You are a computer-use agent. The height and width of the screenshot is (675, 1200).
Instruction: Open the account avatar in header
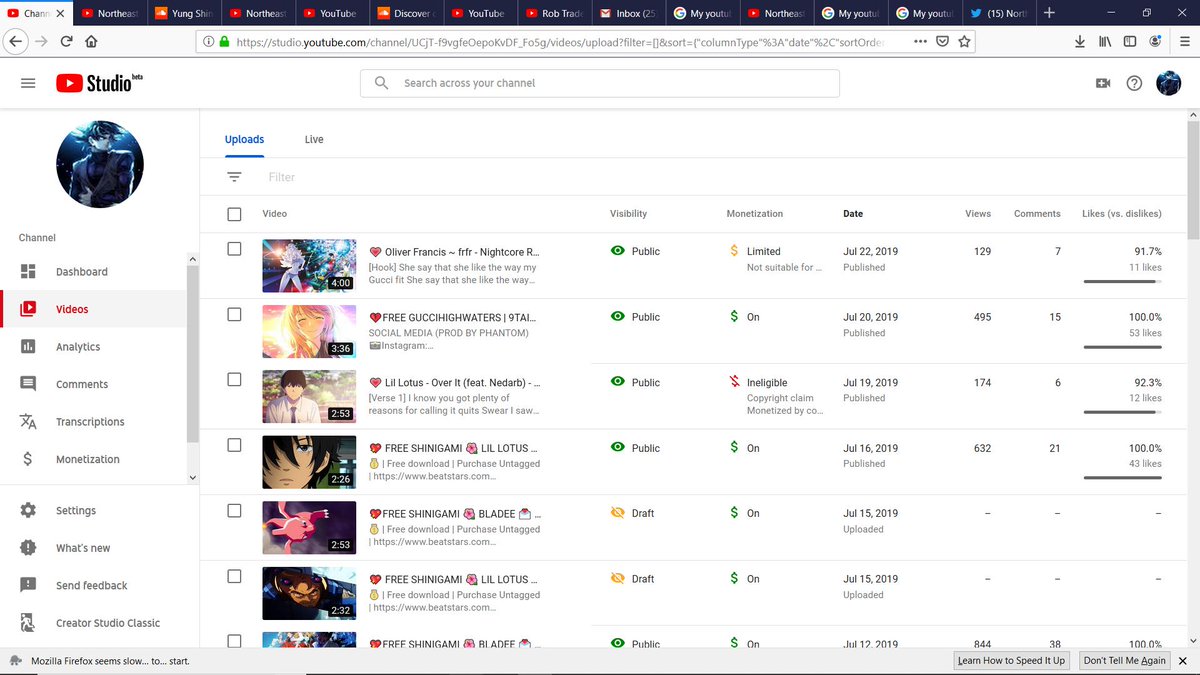[x=1169, y=83]
